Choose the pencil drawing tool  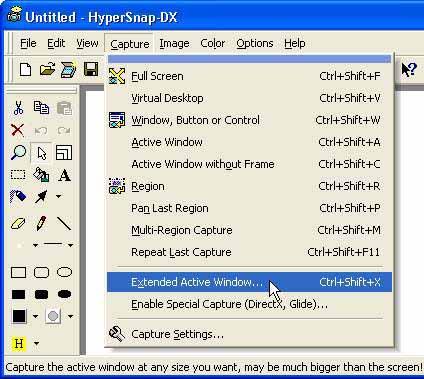pos(41,223)
